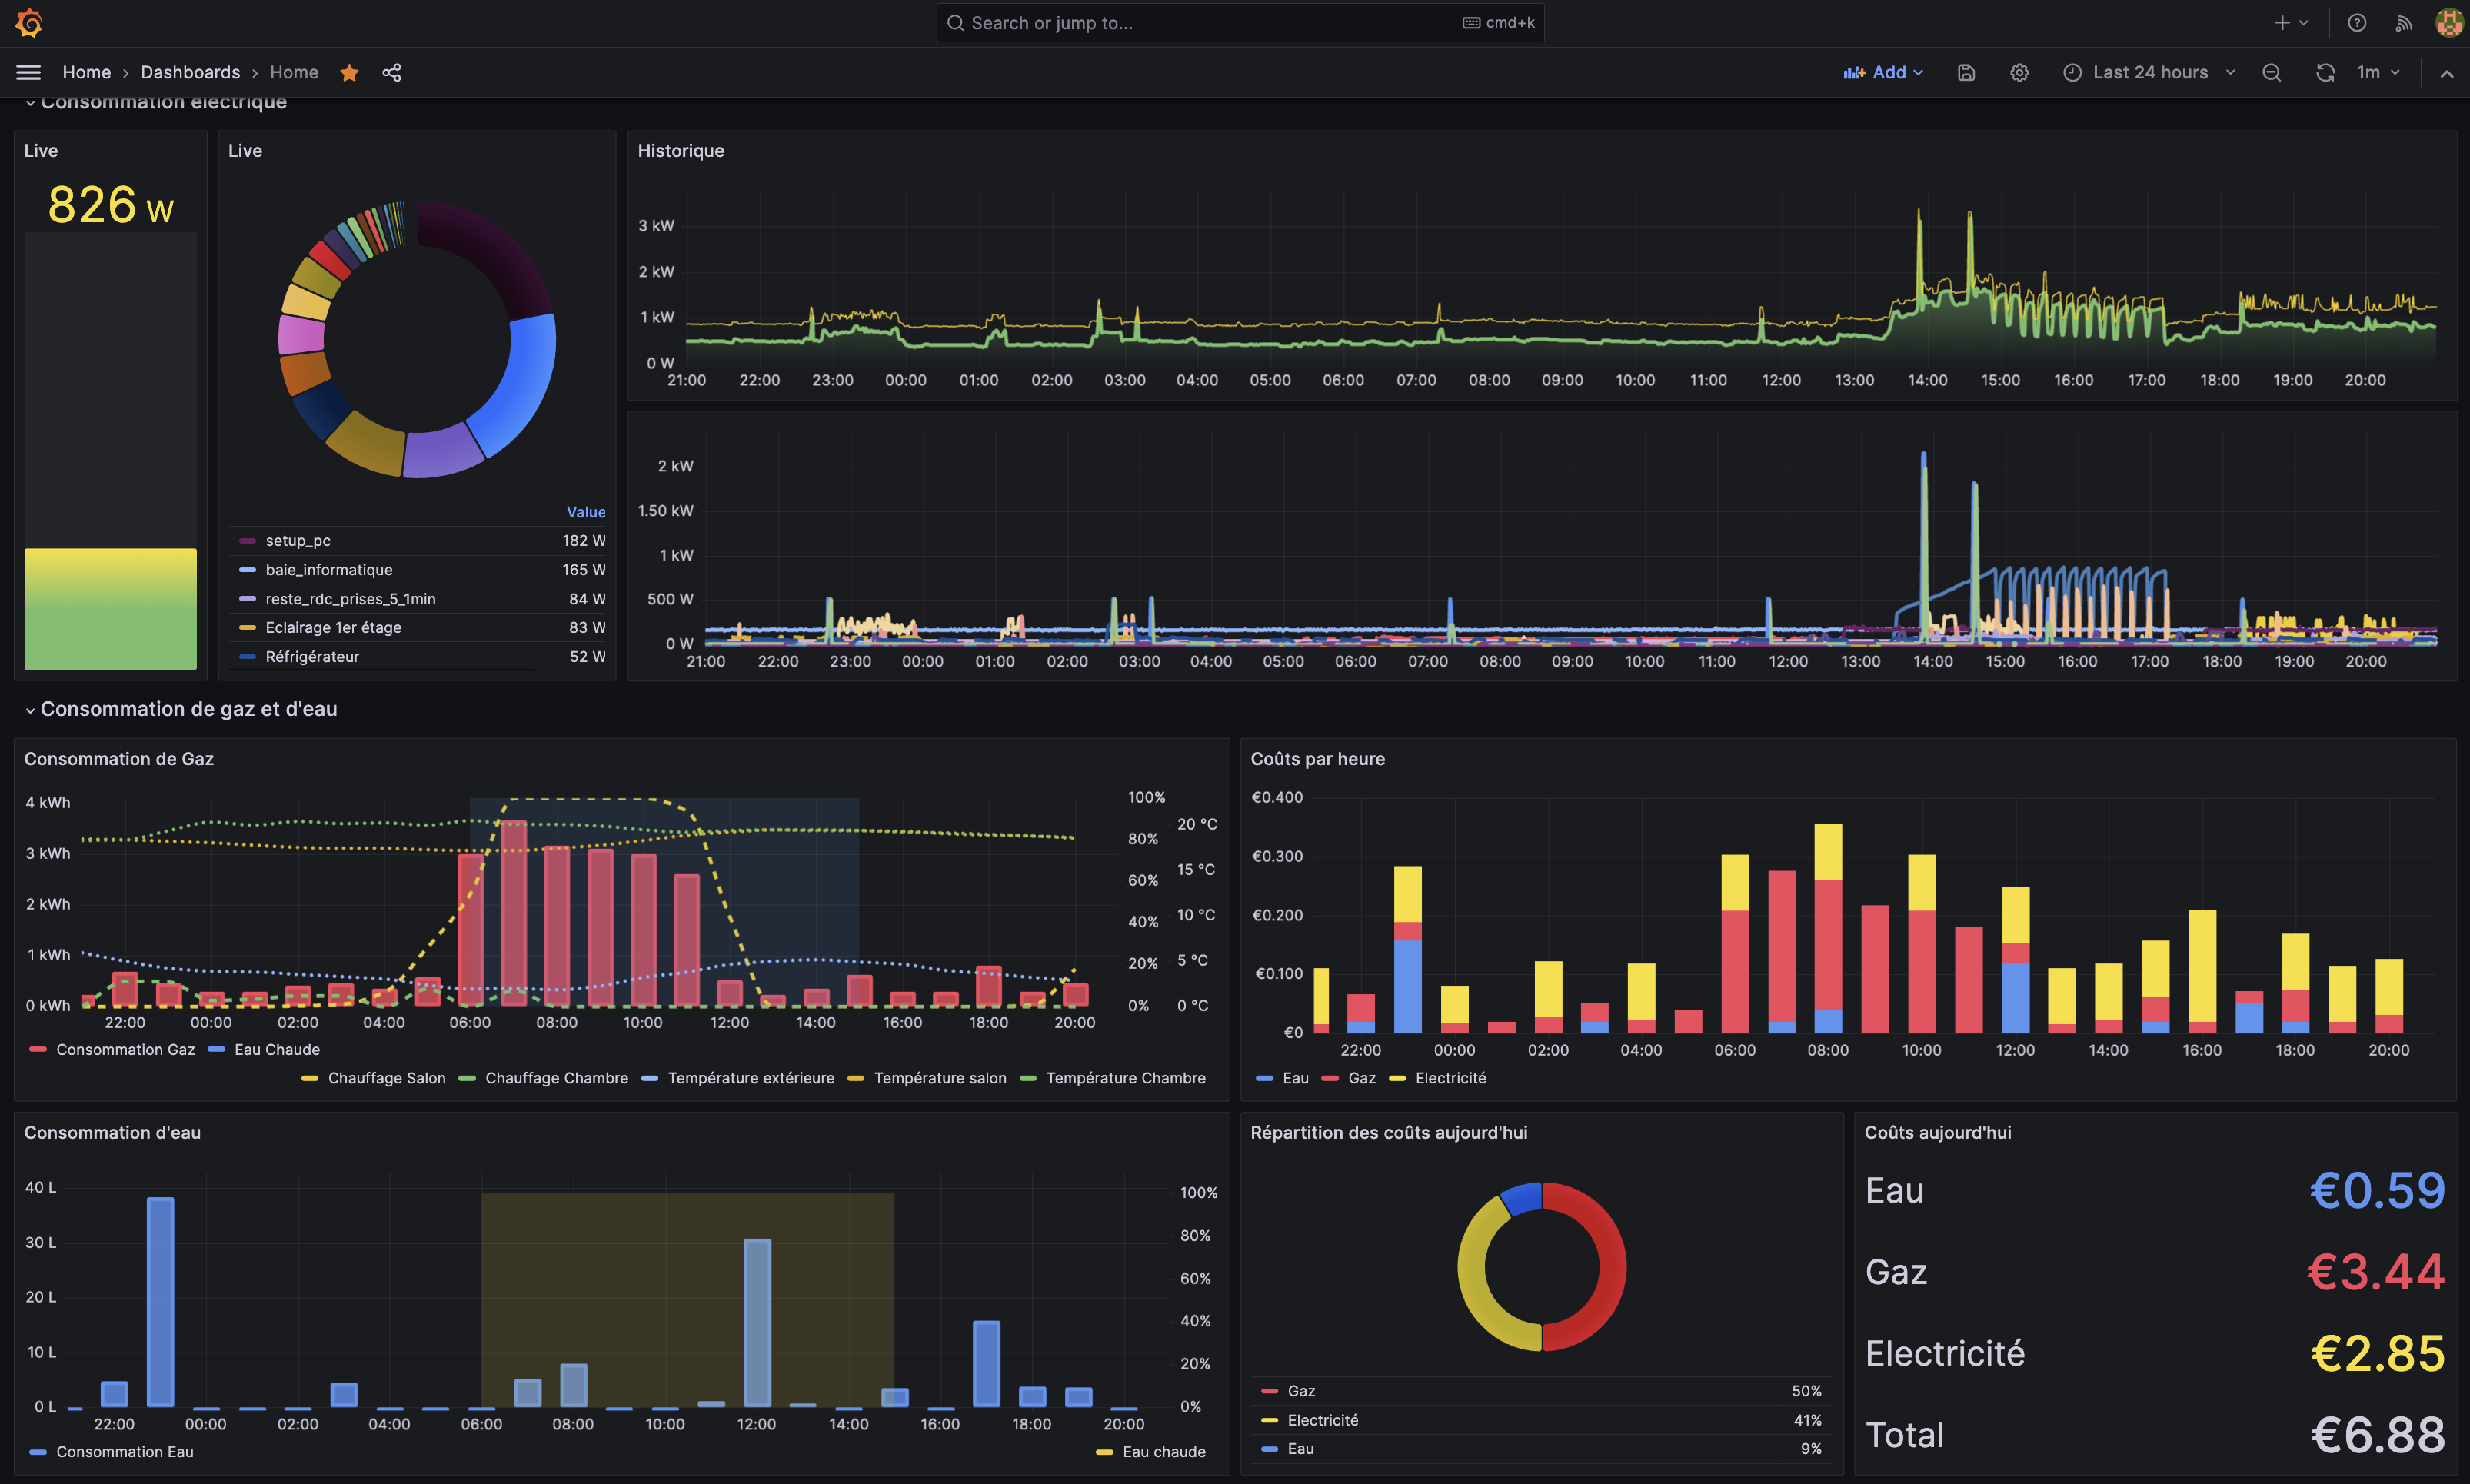Open dashboard settings gear icon

point(2019,72)
